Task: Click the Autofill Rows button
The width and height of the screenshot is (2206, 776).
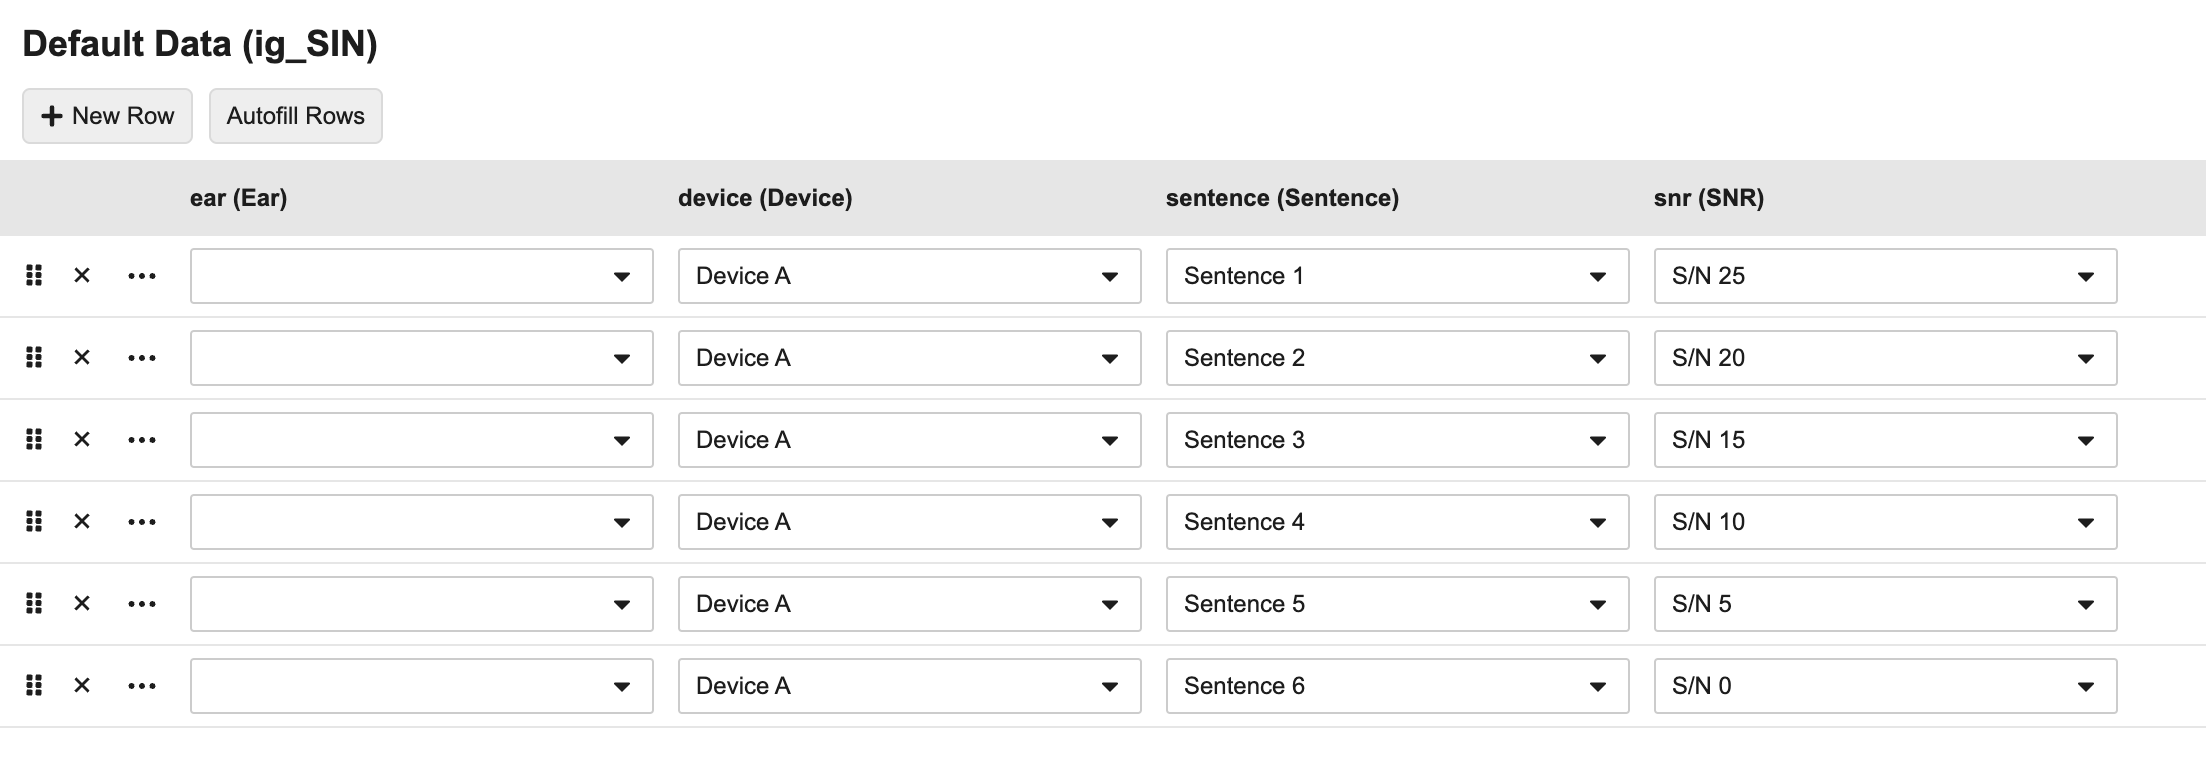Action: click(x=295, y=116)
